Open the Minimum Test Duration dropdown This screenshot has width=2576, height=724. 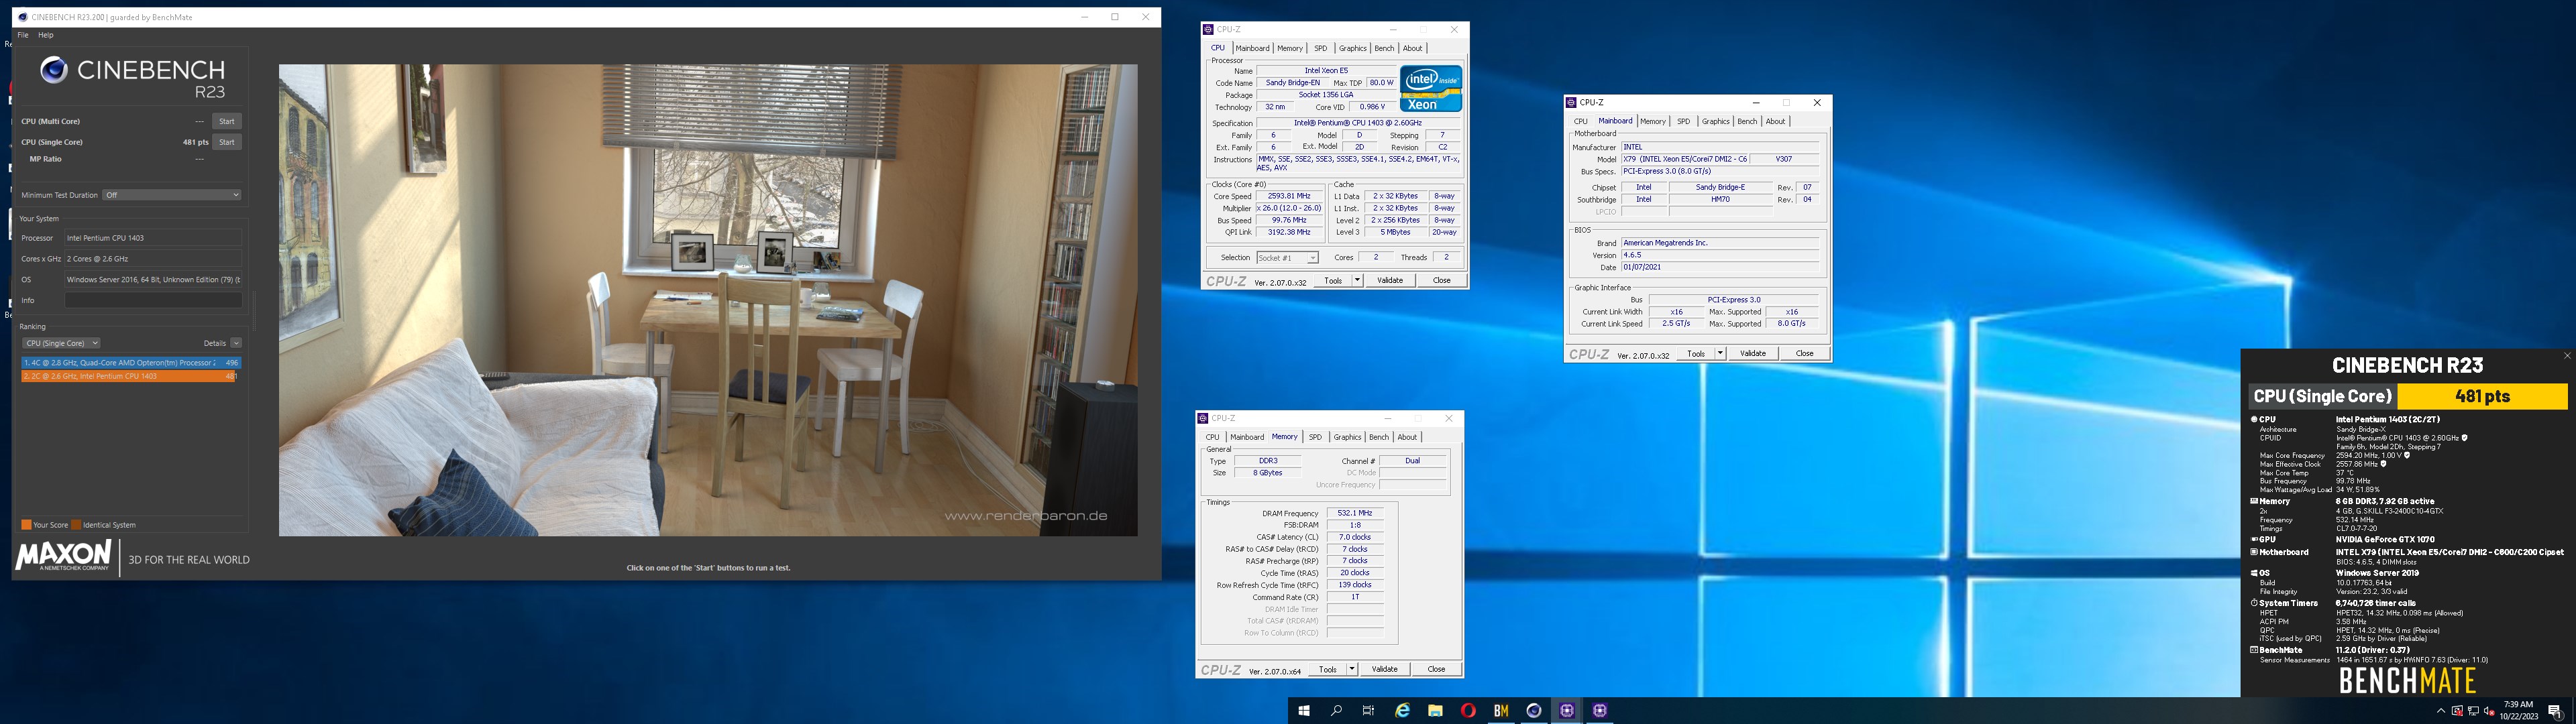pos(172,195)
